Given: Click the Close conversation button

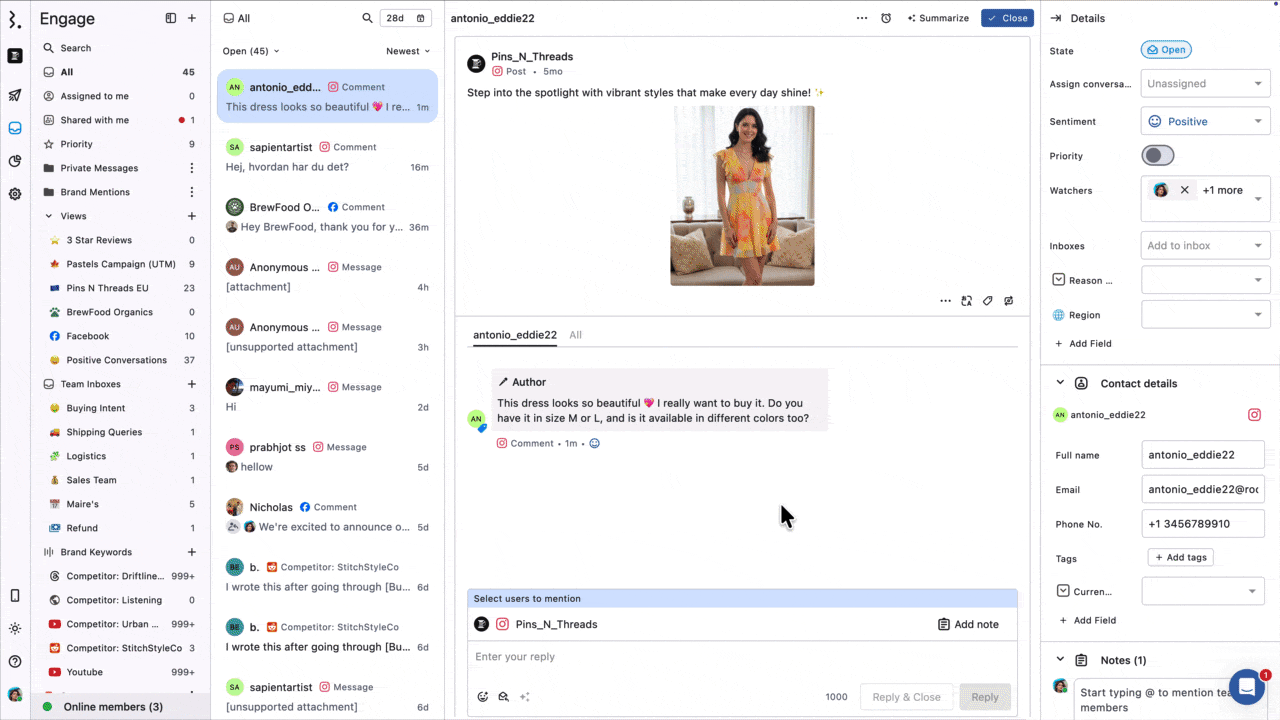Looking at the screenshot, I should [1007, 18].
